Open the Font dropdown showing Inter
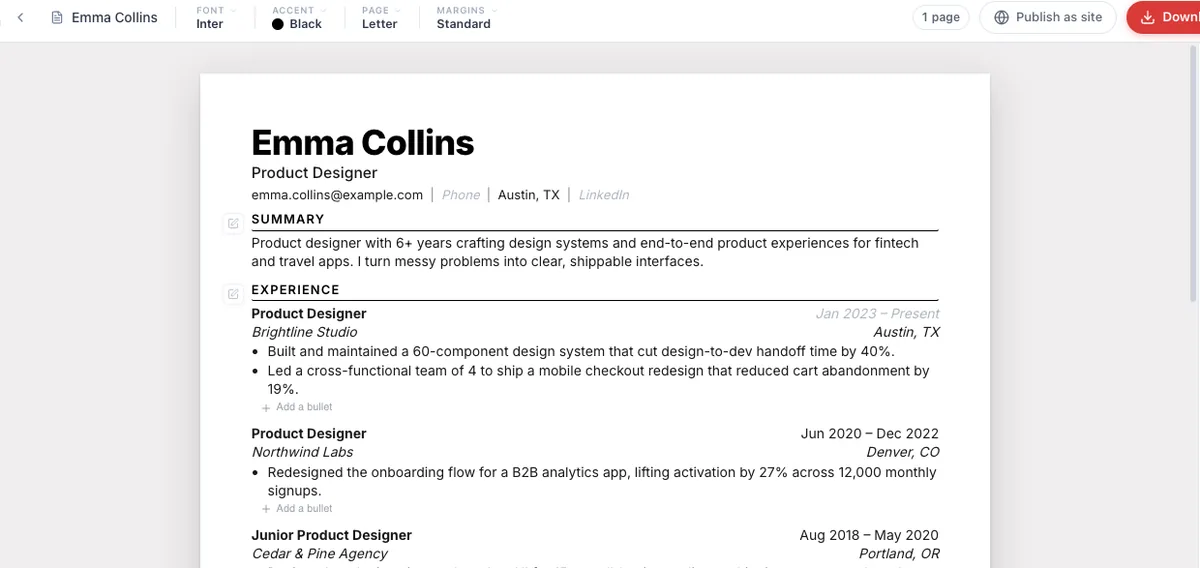 pos(216,17)
